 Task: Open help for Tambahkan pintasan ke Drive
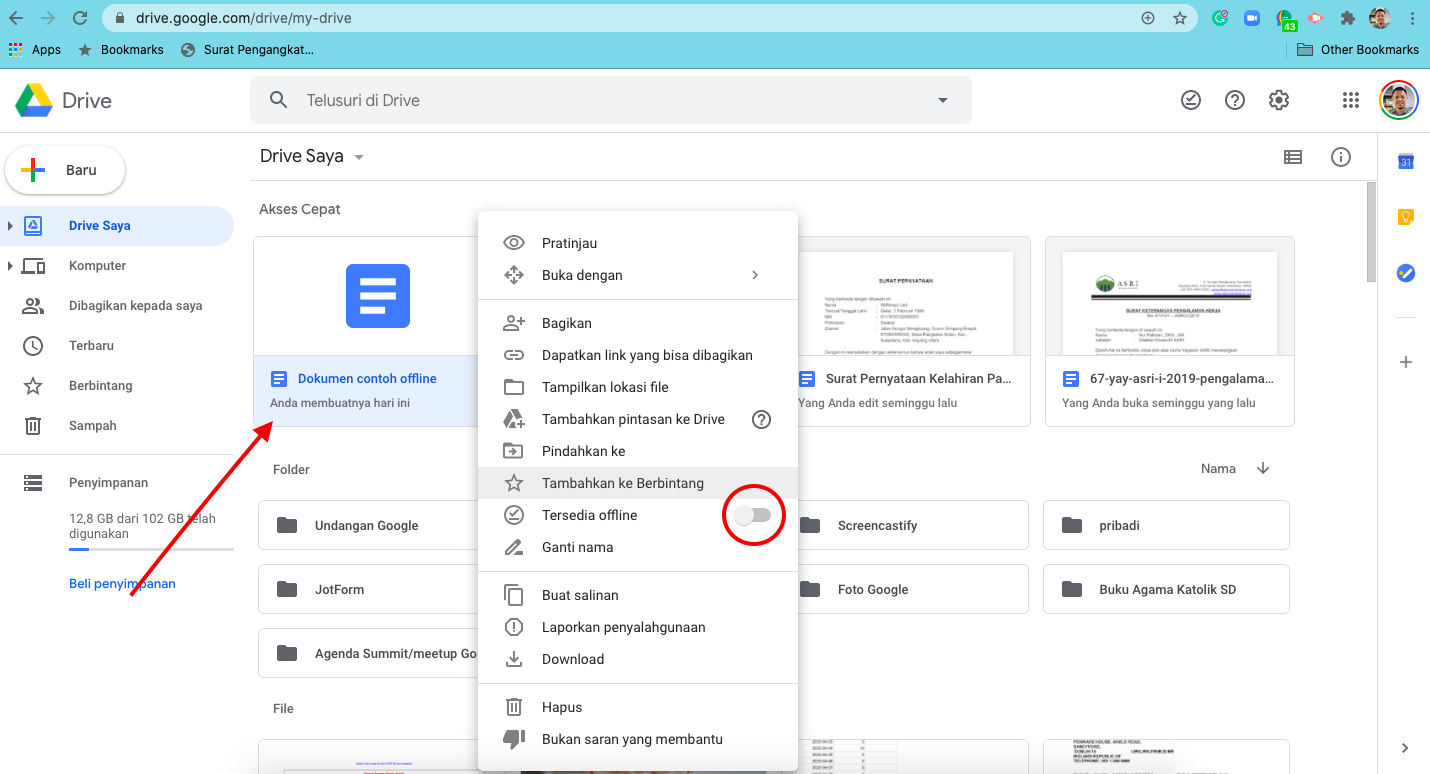click(x=761, y=420)
